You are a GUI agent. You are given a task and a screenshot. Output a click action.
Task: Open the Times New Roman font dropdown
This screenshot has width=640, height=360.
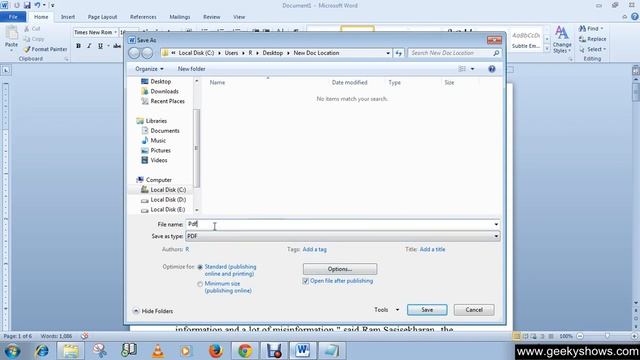[116, 32]
